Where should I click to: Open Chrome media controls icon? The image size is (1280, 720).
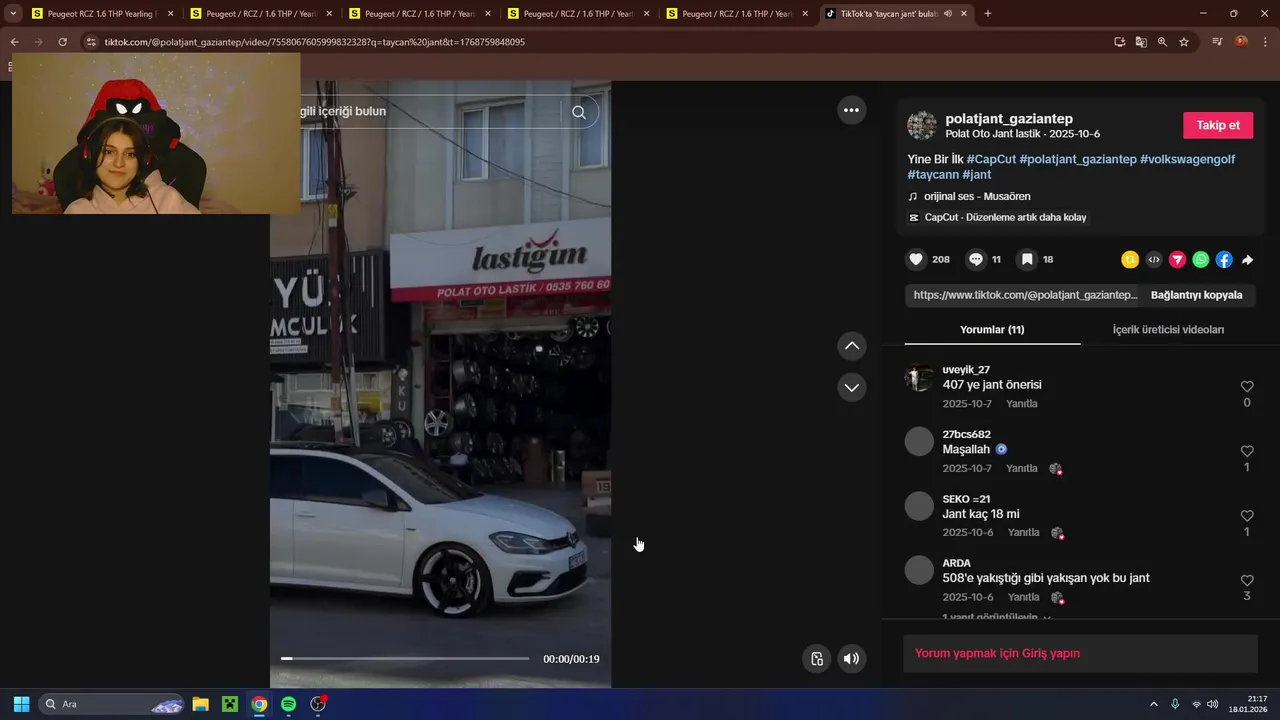point(1217,42)
